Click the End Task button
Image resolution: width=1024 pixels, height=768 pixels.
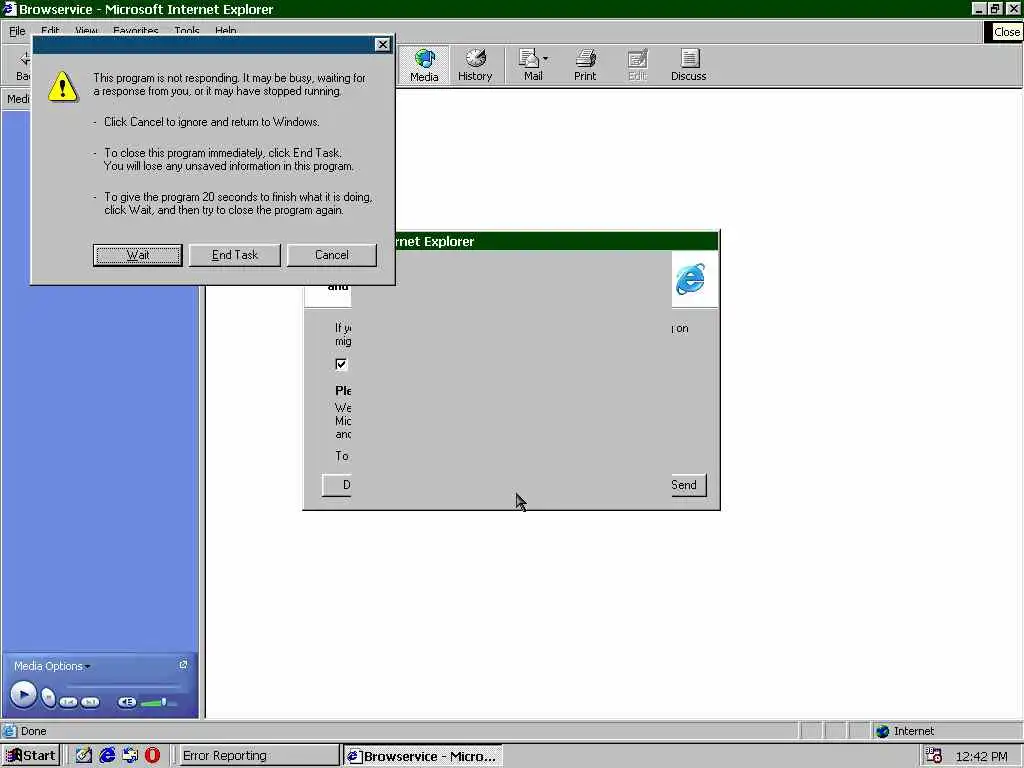point(234,255)
